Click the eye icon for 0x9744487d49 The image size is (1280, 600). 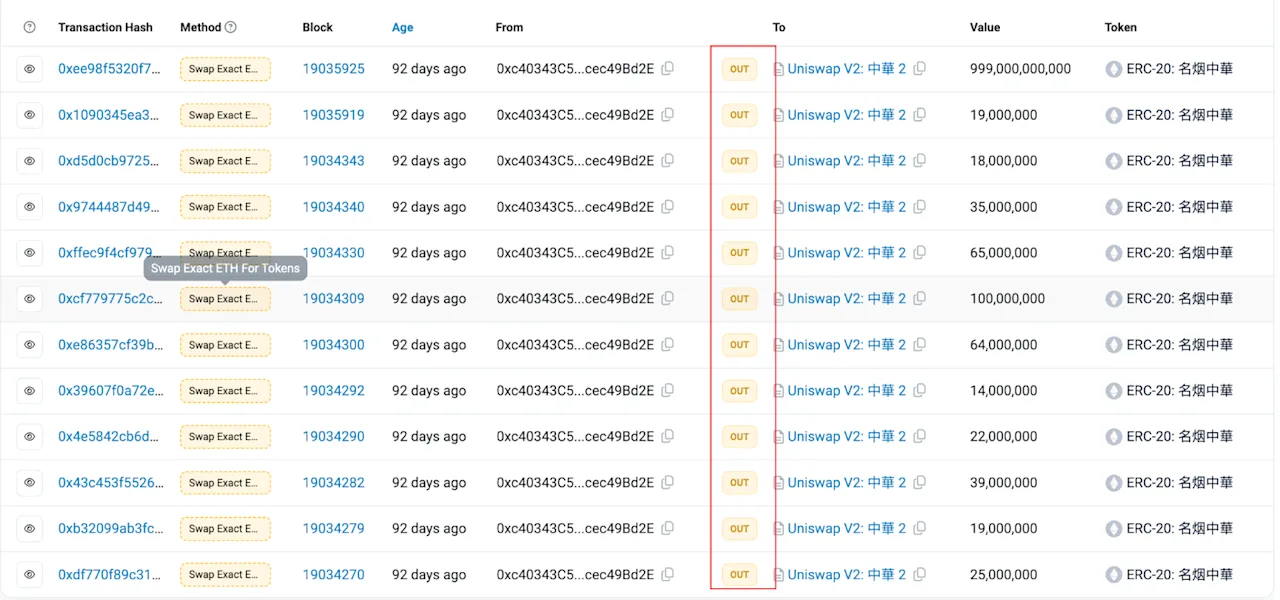(29, 207)
